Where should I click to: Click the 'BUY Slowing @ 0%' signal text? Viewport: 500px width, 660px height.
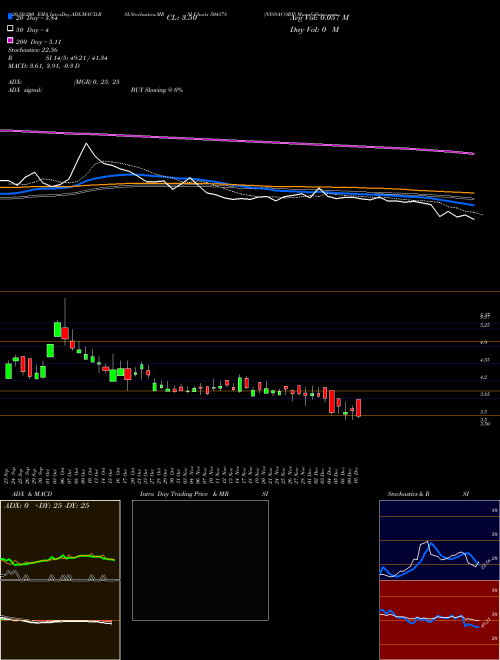pyautogui.click(x=157, y=90)
